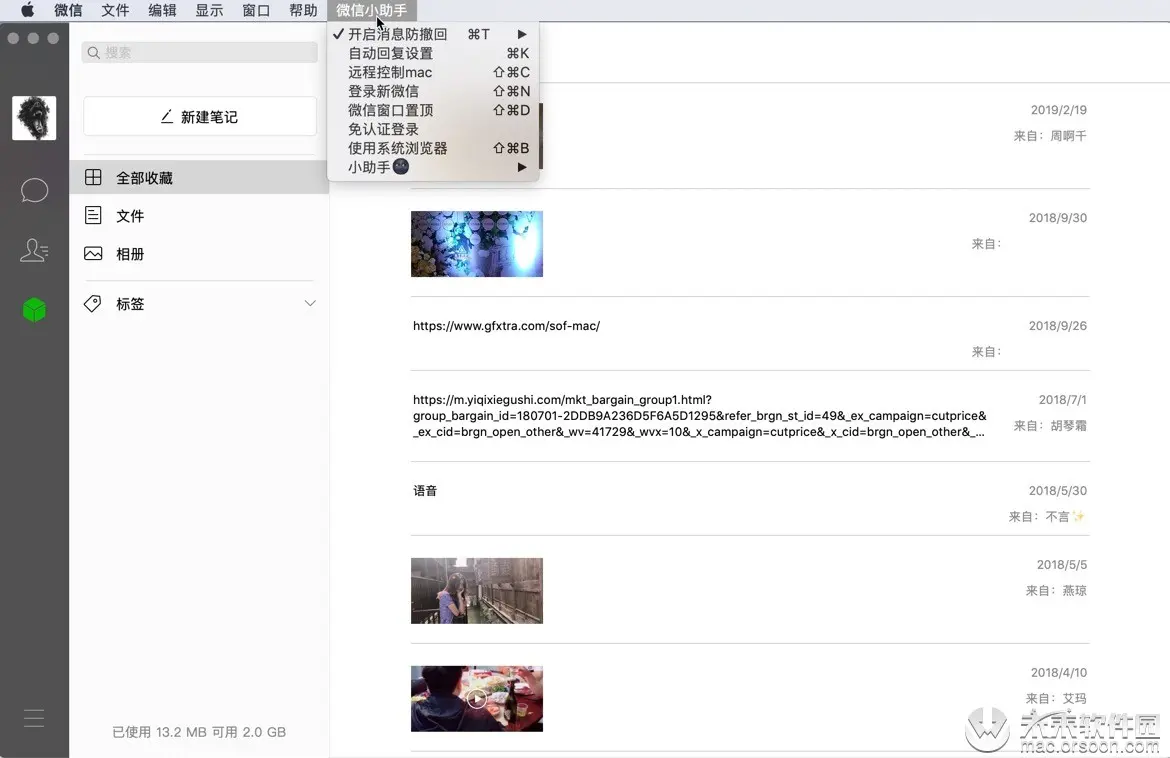Viewport: 1170px width, 758px height.
Task: Click the 搜索 search field
Action: [198, 51]
